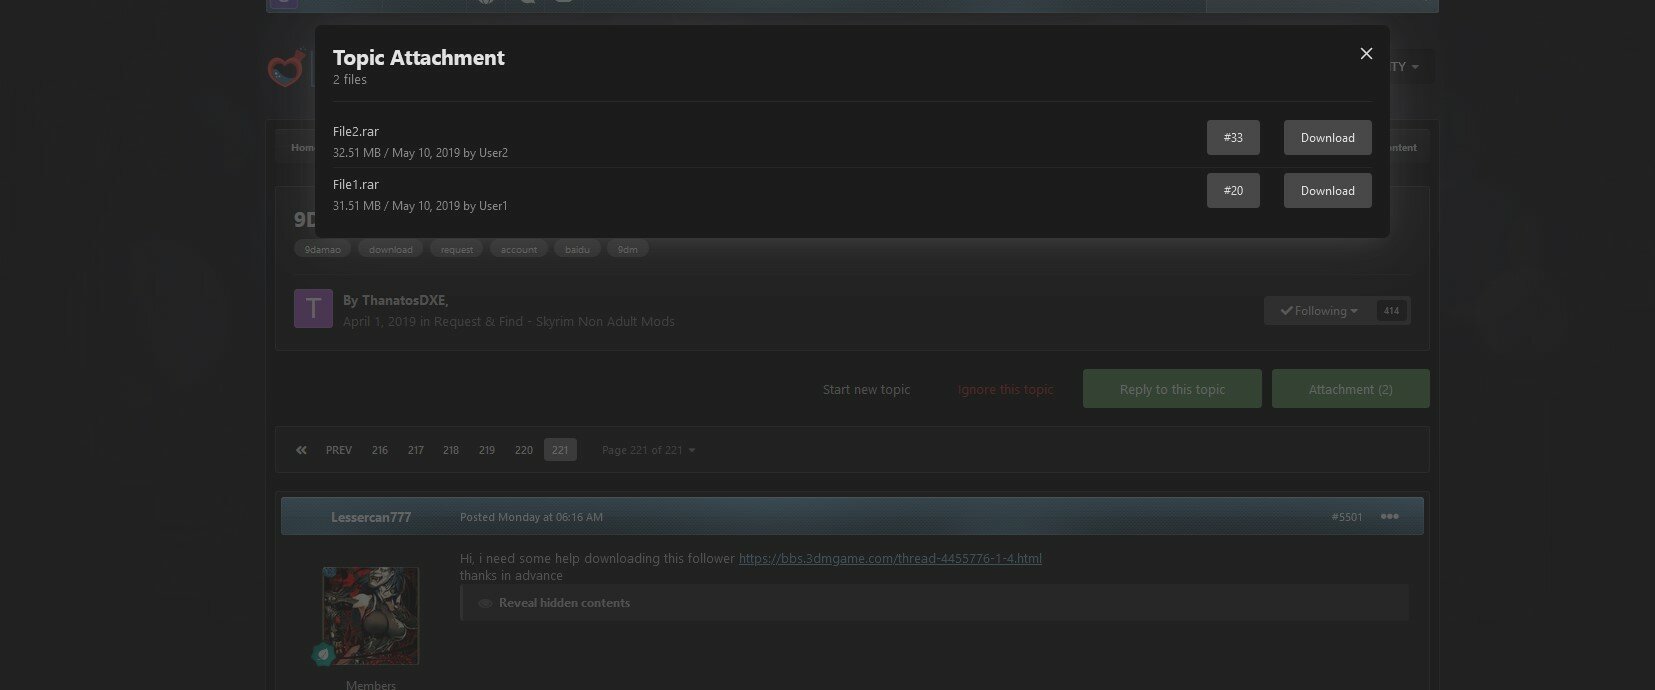Close the Topic Attachment dialog
1655x690 pixels.
[1366, 54]
